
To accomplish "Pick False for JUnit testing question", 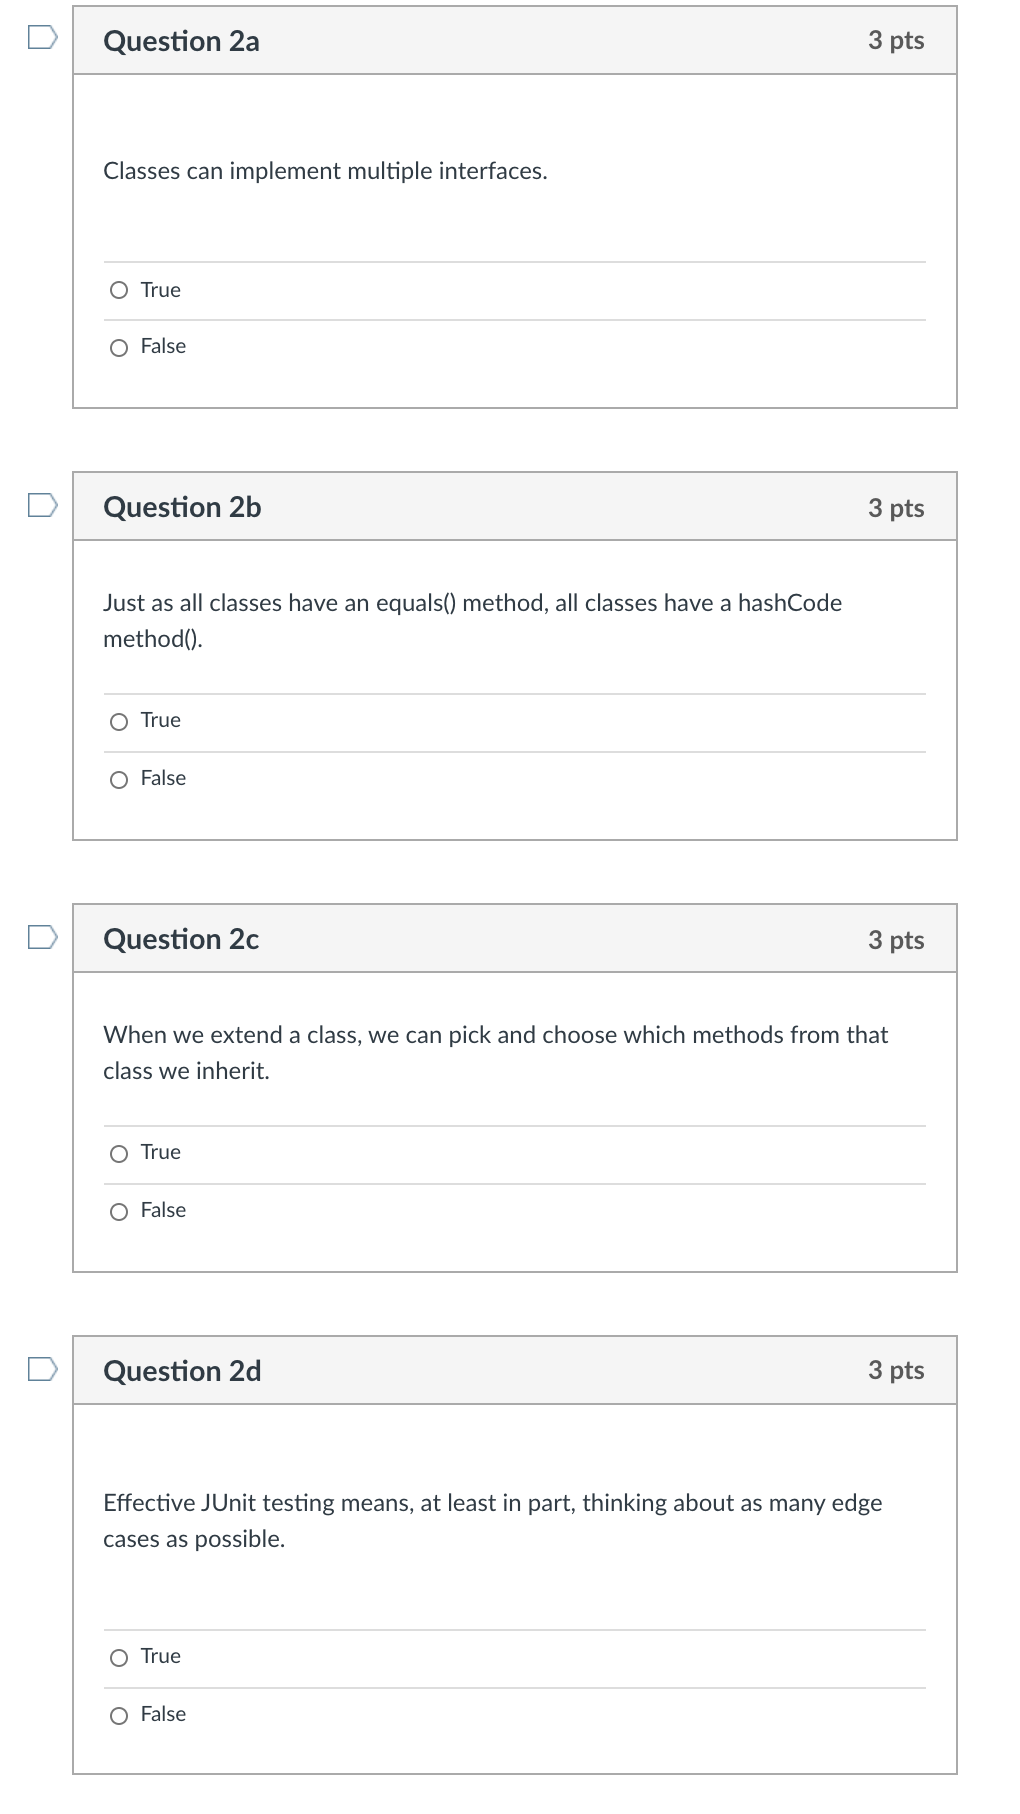I will click(x=119, y=1716).
